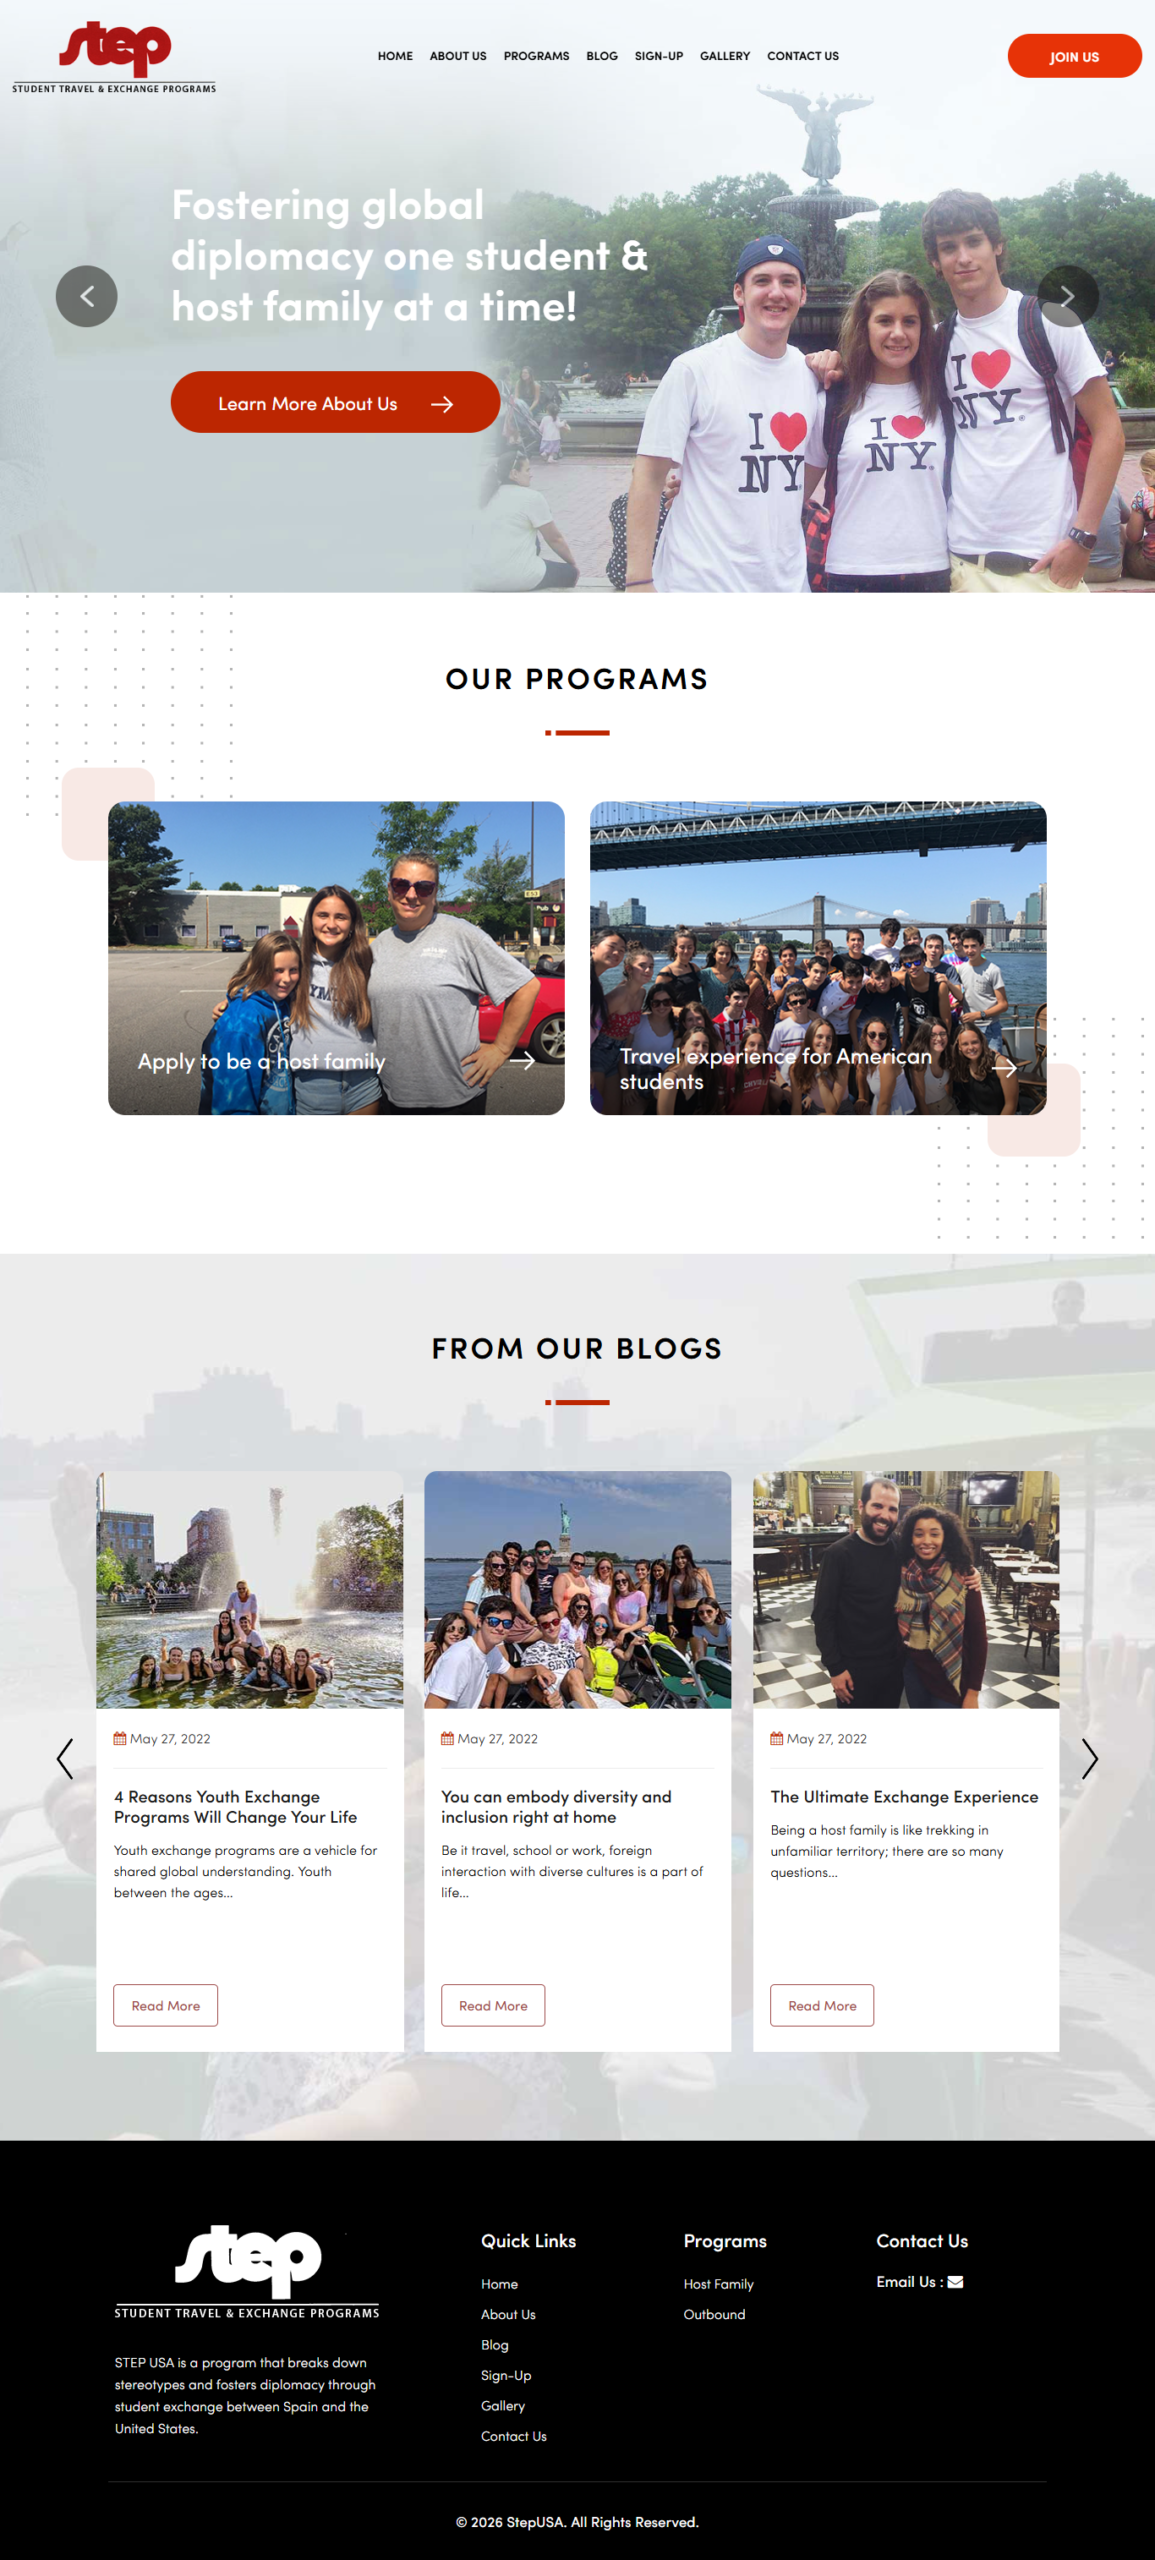Read more on Ultimate Exchange Experience post
Screen dimensions: 1155x2560
pos(821,2005)
